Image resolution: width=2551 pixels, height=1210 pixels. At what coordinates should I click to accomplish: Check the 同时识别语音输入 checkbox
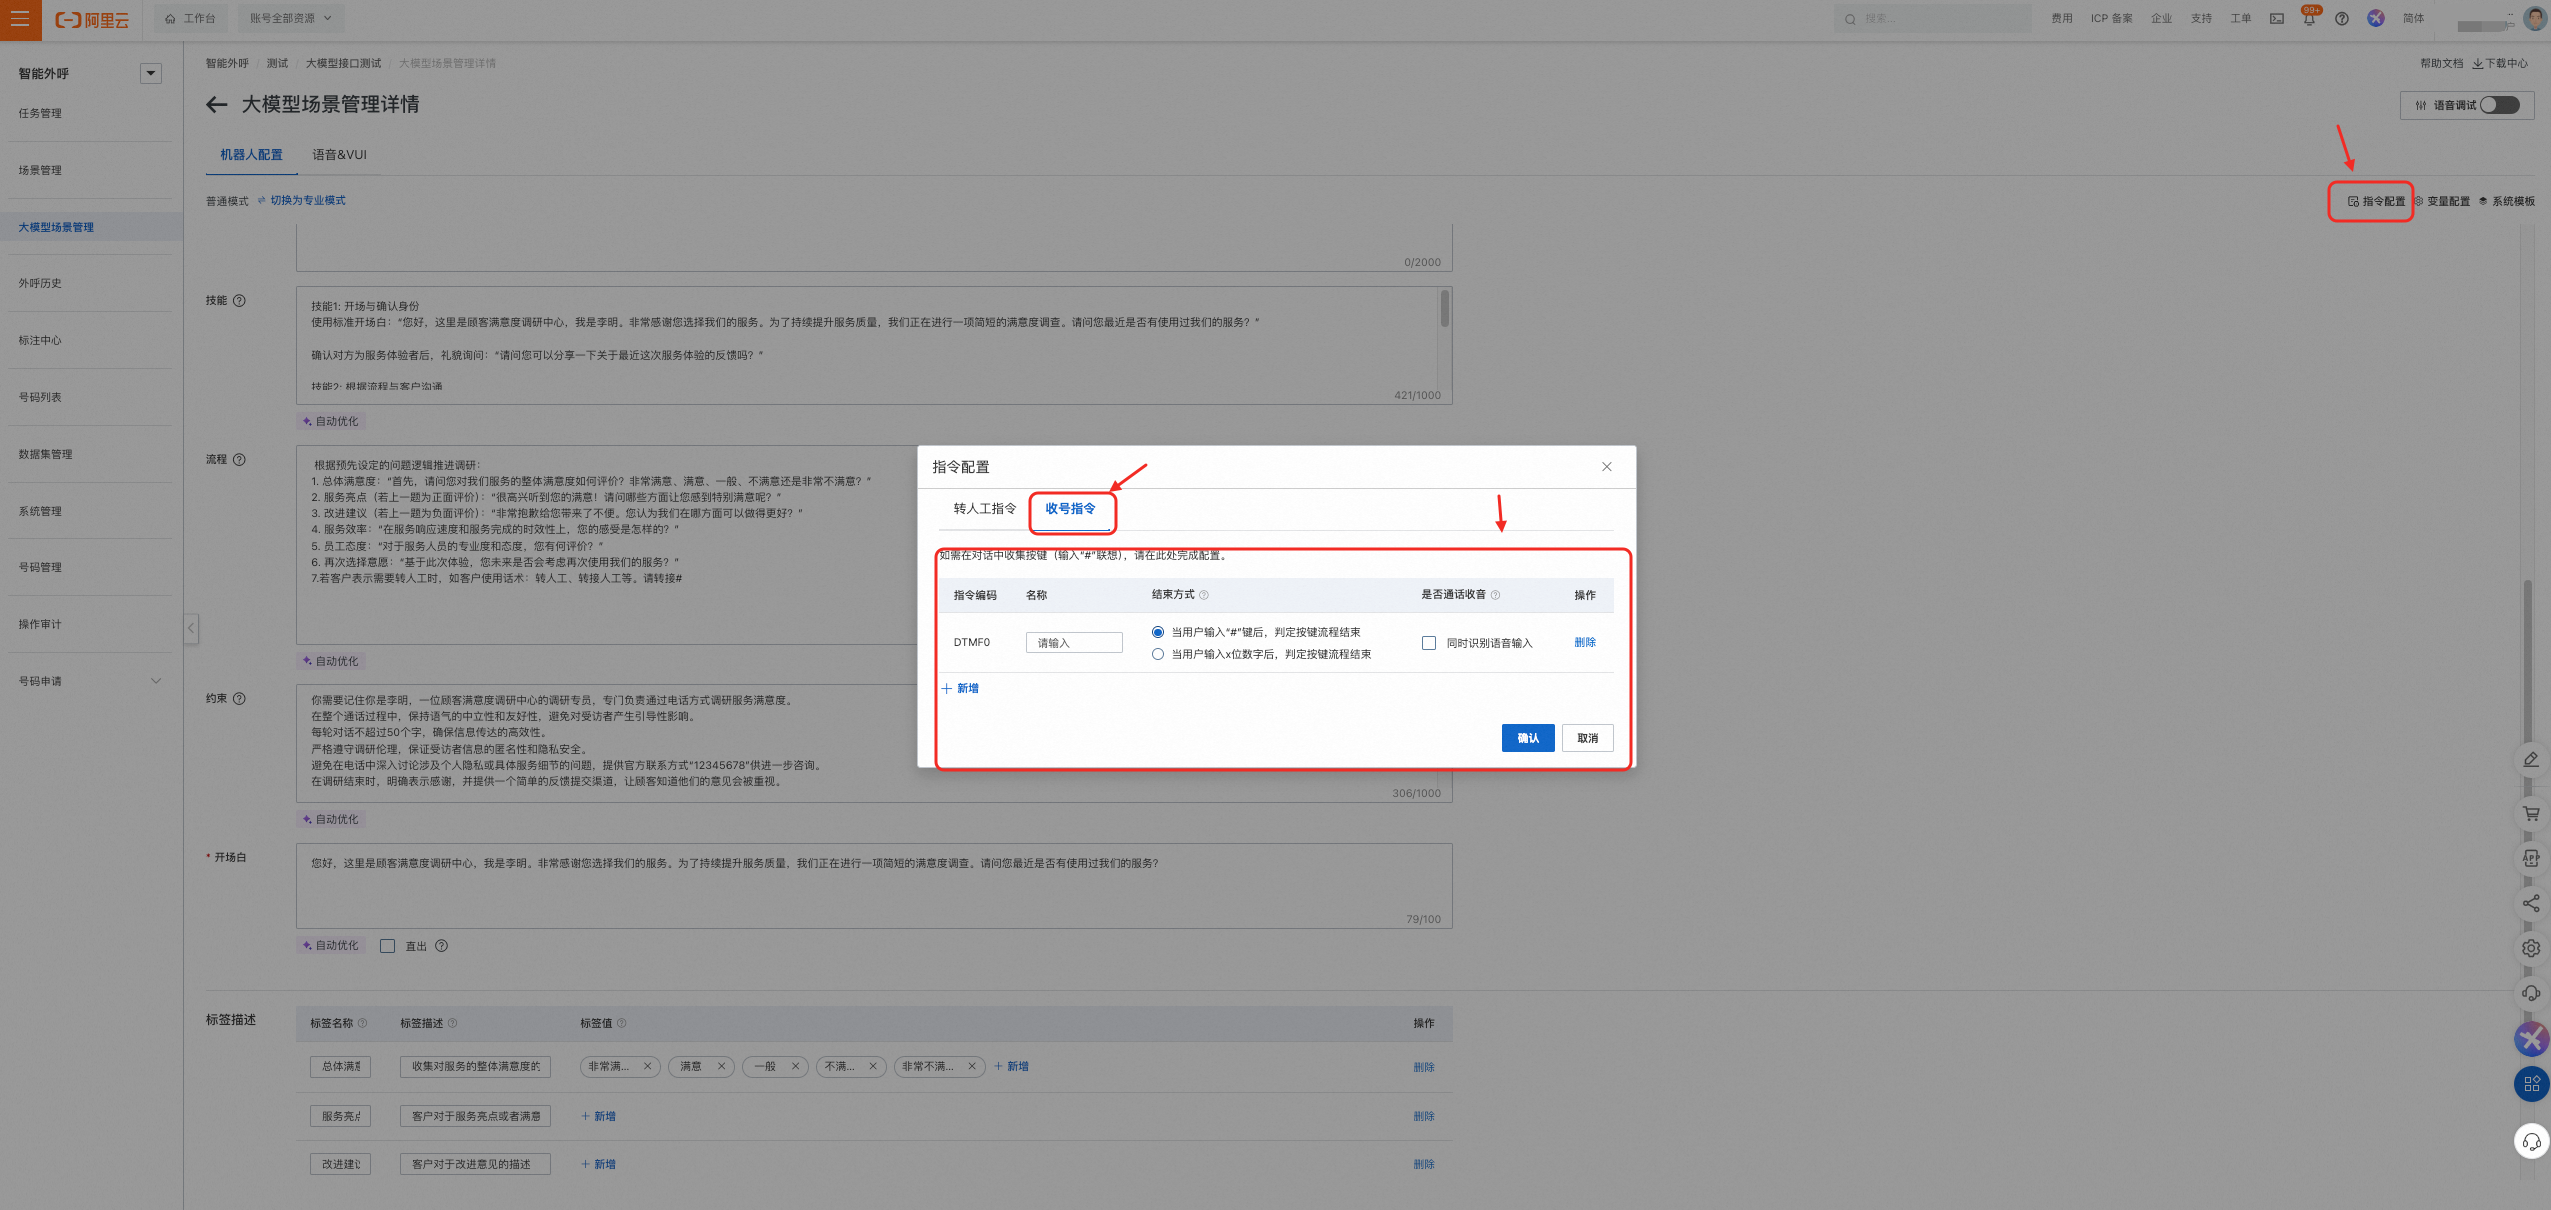point(1429,643)
